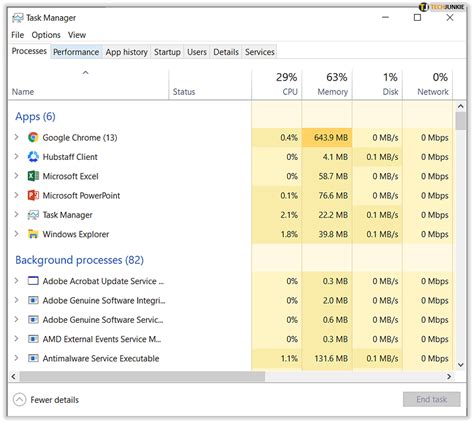The image size is (474, 423).
Task: Click the Apps (6) group heading
Action: [35, 116]
